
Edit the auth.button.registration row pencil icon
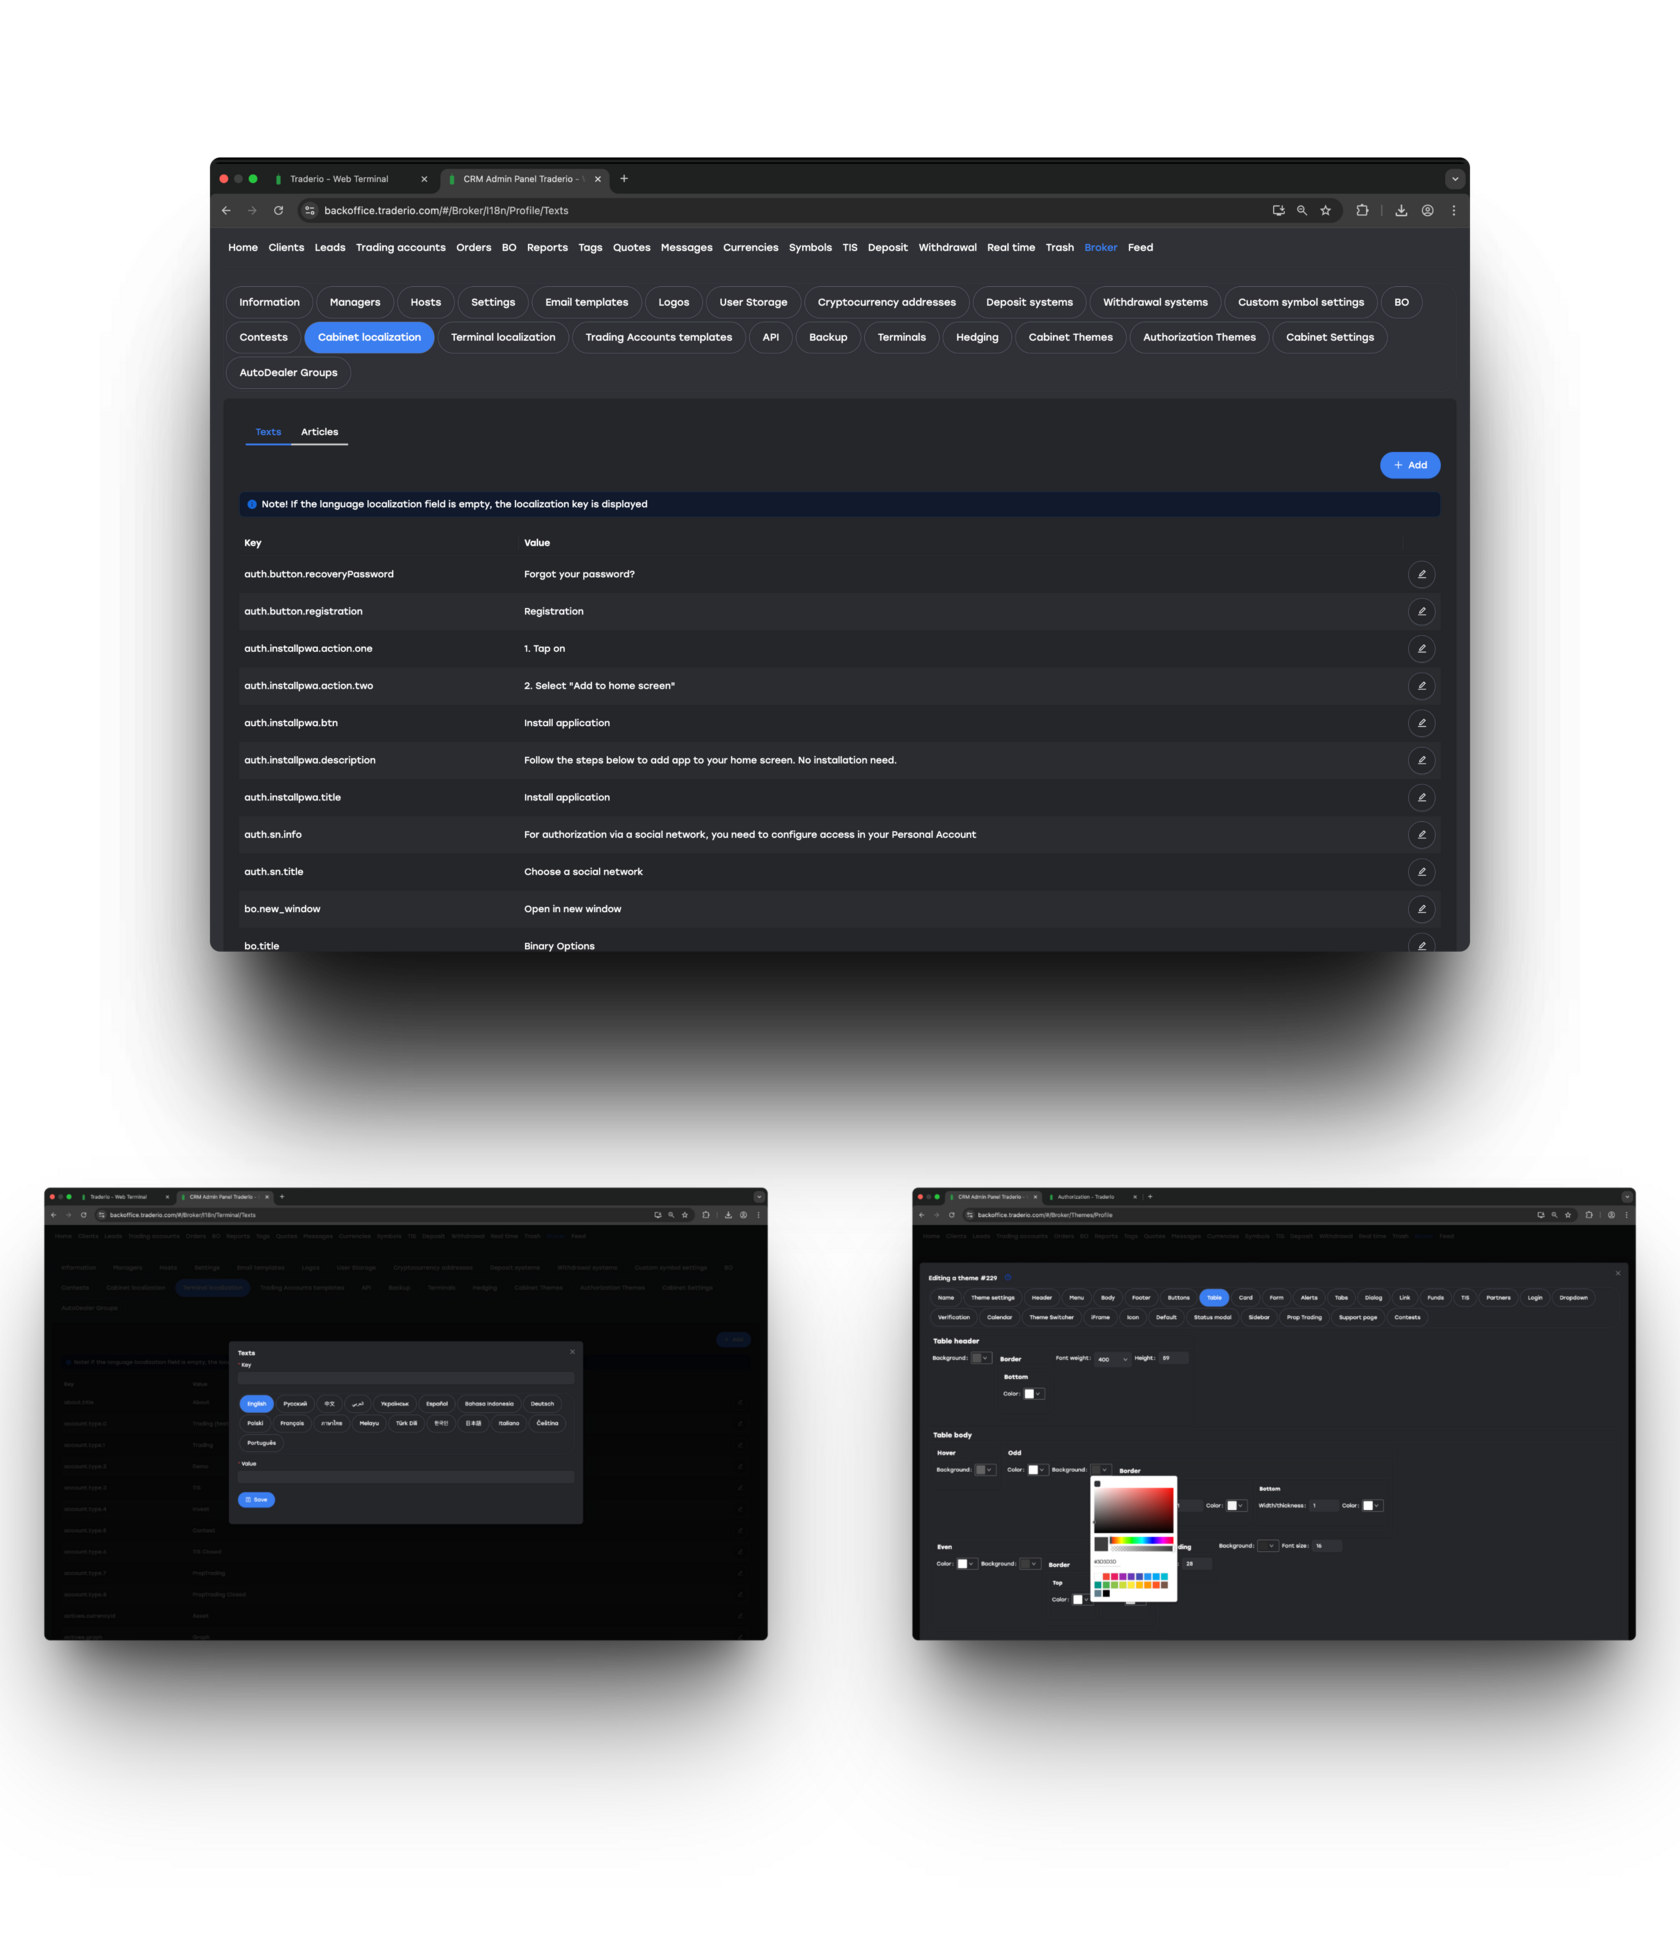1421,611
